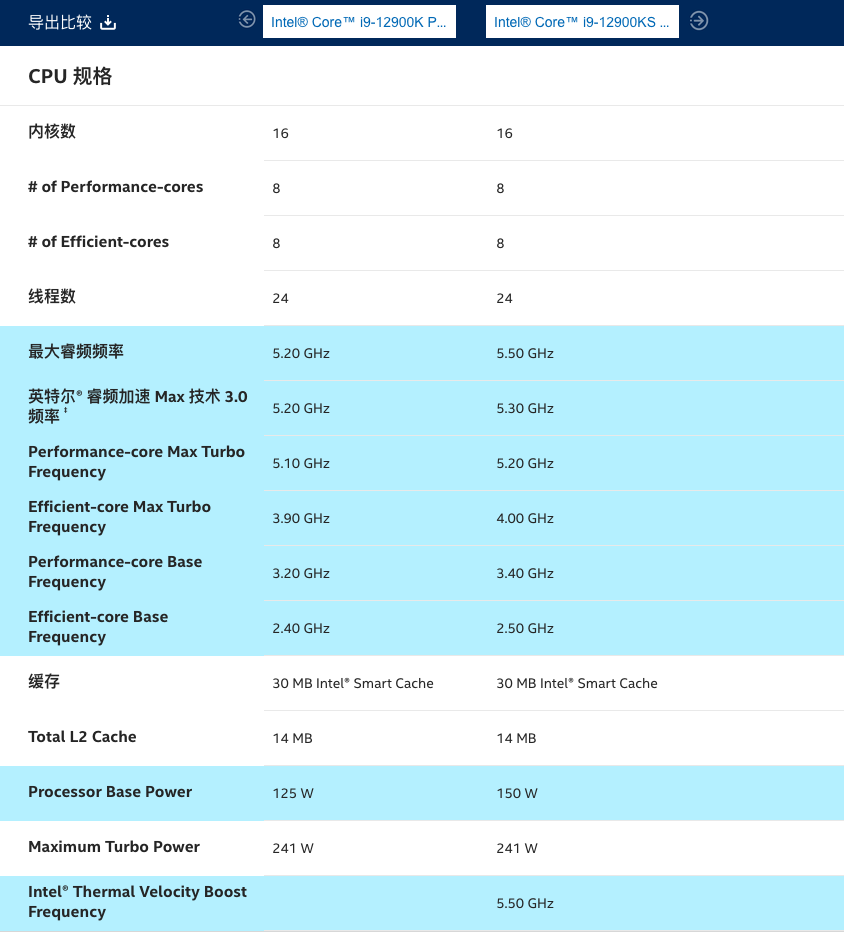Click the Processor Base Power label

pyautogui.click(x=110, y=792)
